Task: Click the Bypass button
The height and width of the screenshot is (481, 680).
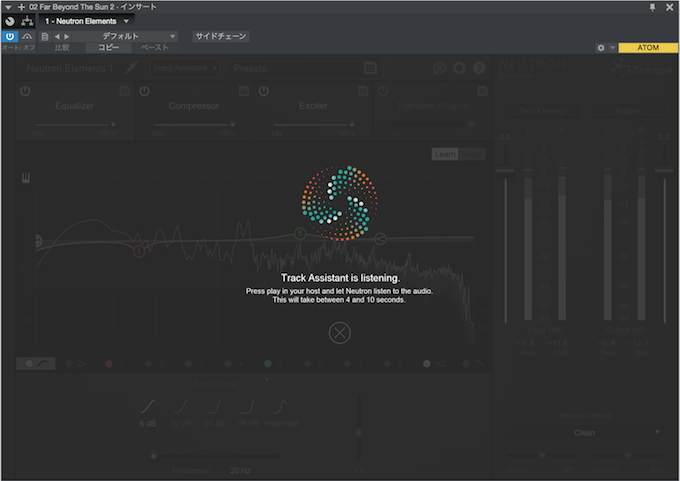Action: [x=628, y=111]
